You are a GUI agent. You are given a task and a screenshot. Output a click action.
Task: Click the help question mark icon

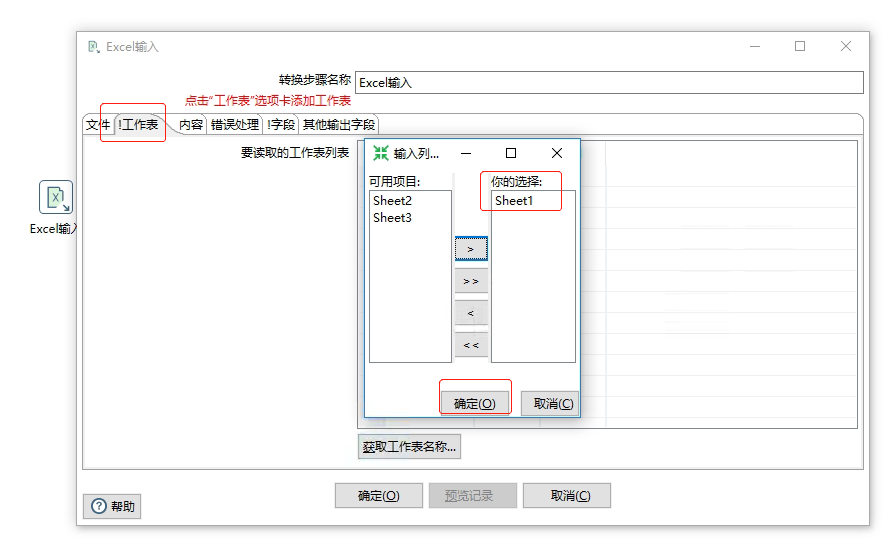[x=98, y=506]
